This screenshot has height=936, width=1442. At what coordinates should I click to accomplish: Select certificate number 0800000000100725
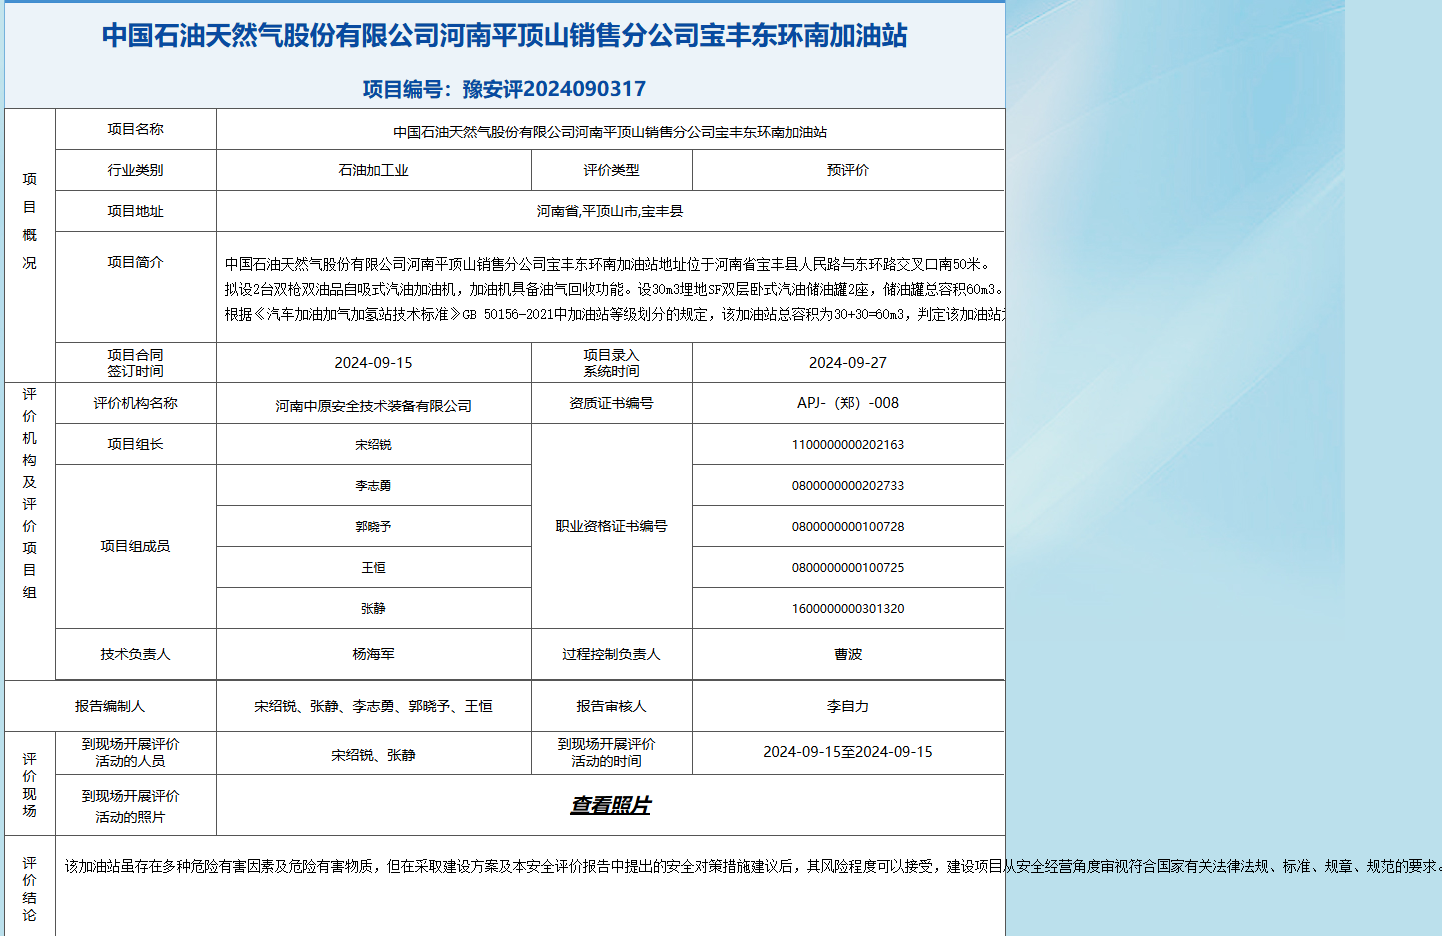pos(848,567)
